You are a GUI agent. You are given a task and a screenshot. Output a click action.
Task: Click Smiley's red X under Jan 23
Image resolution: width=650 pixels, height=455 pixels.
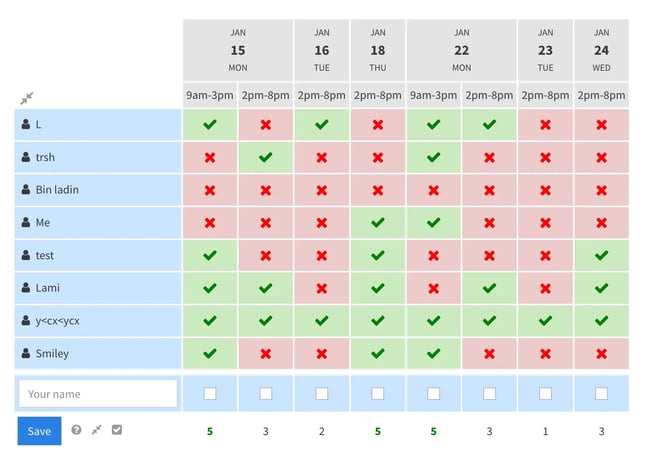tap(545, 353)
